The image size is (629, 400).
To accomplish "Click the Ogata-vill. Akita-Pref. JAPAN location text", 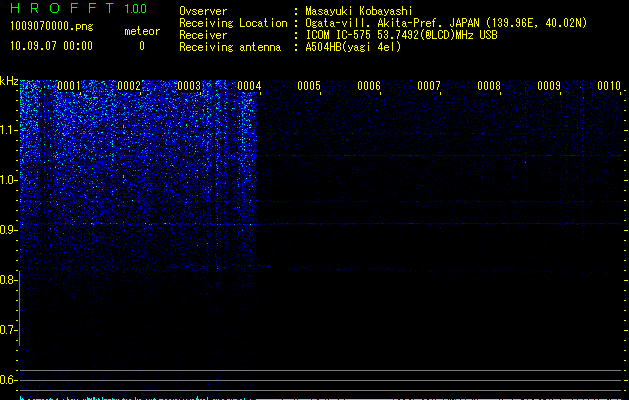I will [x=446, y=23].
